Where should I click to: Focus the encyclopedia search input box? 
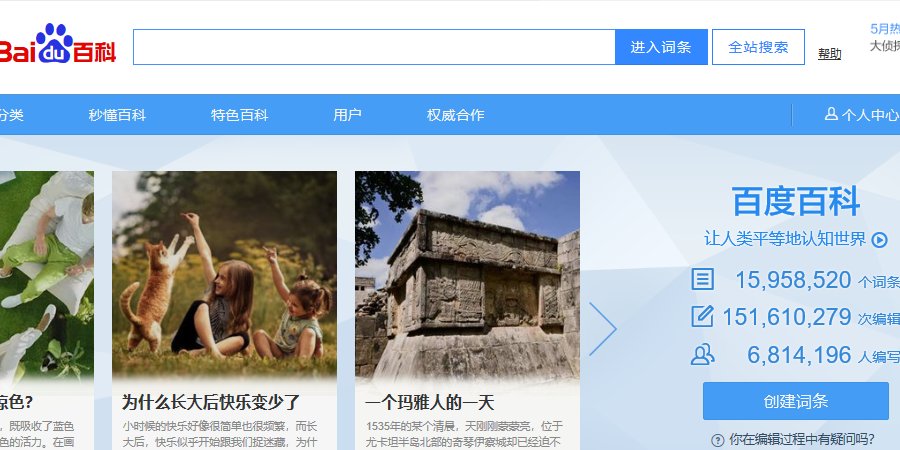point(374,47)
